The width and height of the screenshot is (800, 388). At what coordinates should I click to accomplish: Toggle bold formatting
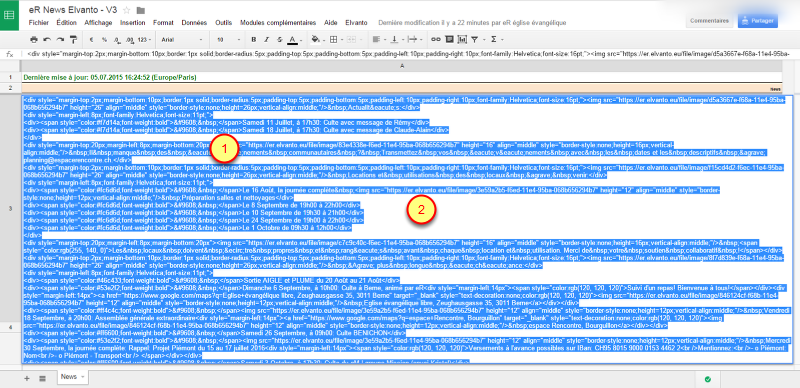[254, 39]
